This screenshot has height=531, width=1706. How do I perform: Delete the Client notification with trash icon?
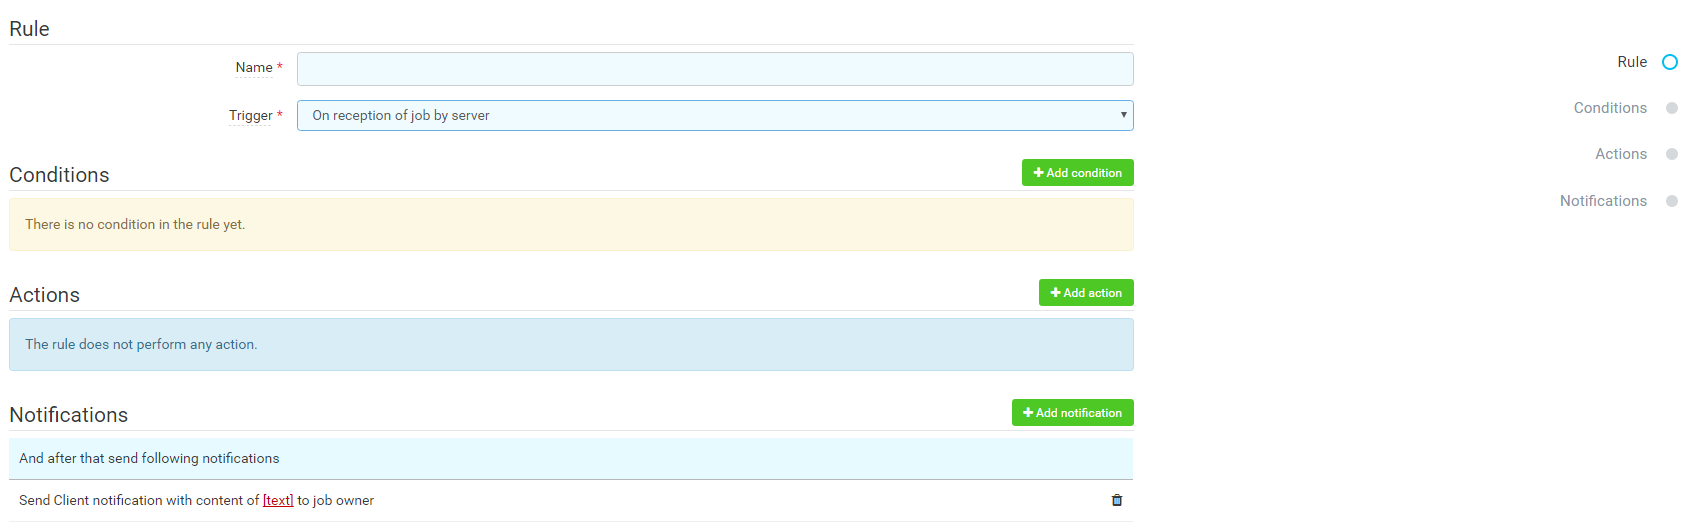pyautogui.click(x=1117, y=500)
